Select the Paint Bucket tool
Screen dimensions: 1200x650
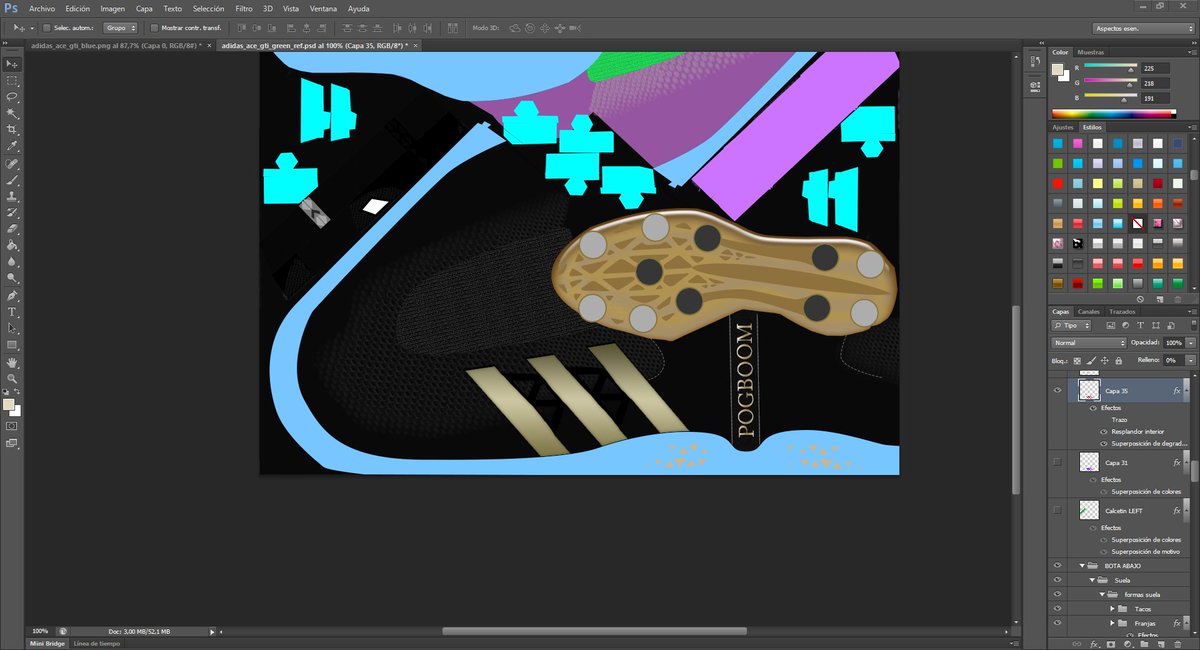12,245
